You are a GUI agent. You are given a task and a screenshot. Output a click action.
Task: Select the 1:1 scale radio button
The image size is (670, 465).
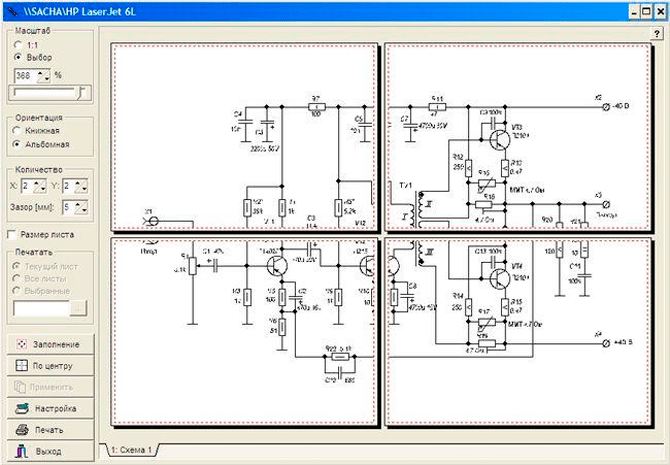(17, 45)
